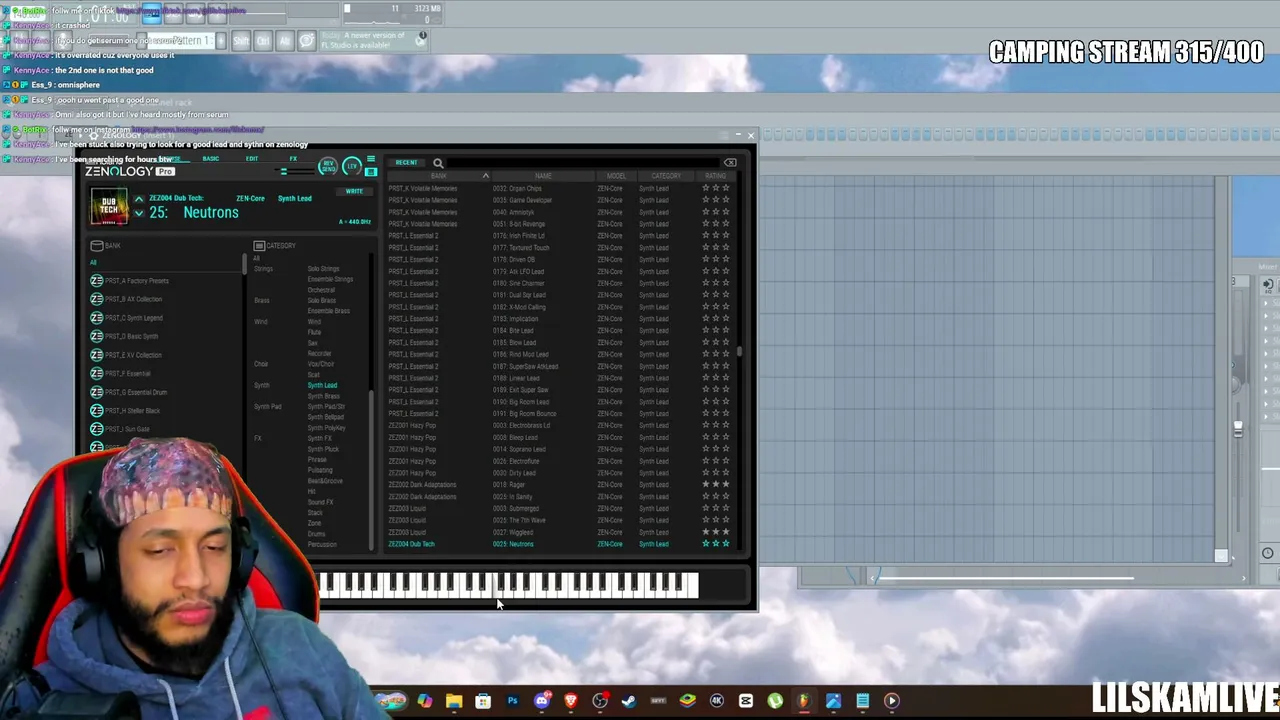
Task: Step to previous preset with the up chevron
Action: point(139,200)
